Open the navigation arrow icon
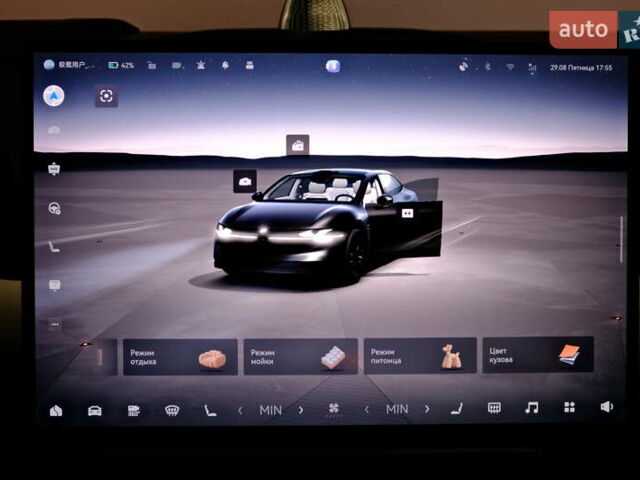 tap(54, 96)
